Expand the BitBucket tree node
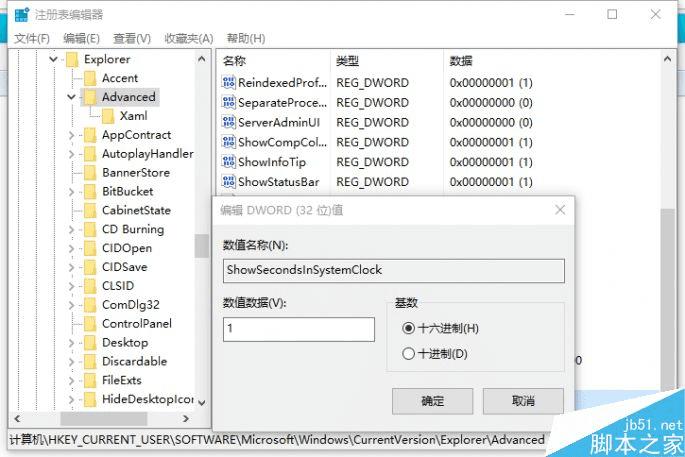Screen dimensions: 685x457 click(x=72, y=192)
